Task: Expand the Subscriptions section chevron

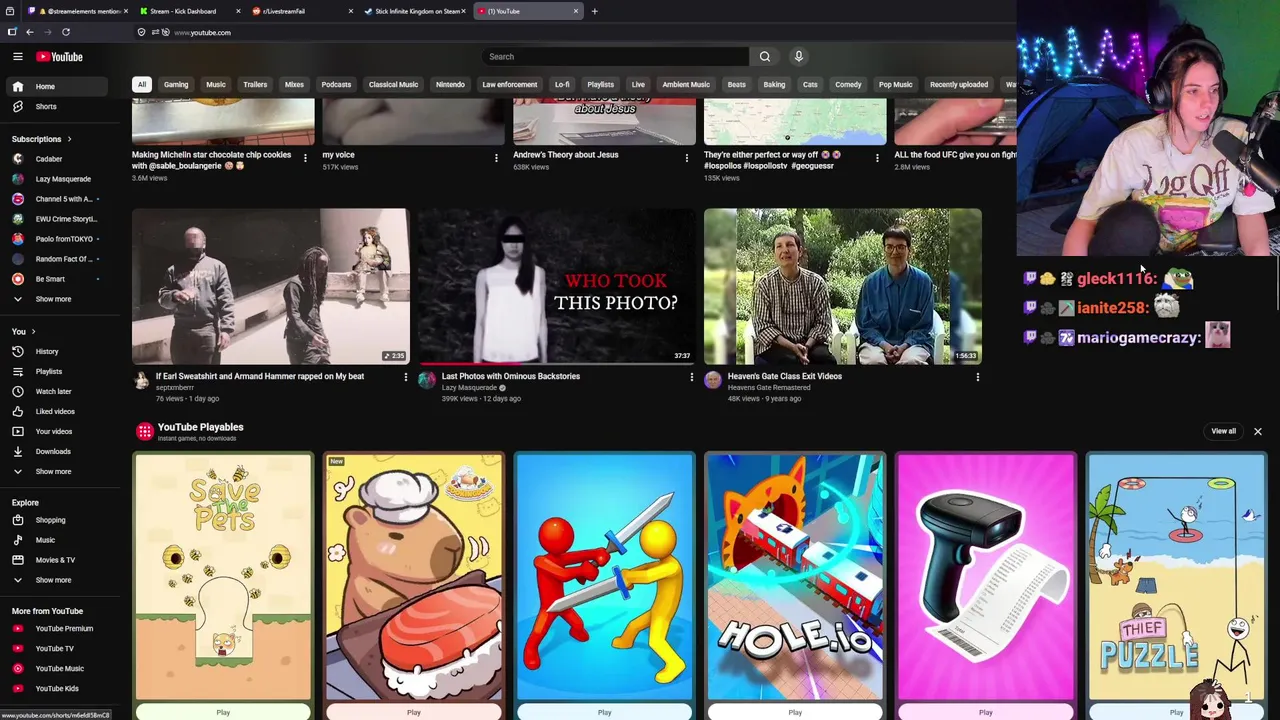Action: tap(69, 139)
